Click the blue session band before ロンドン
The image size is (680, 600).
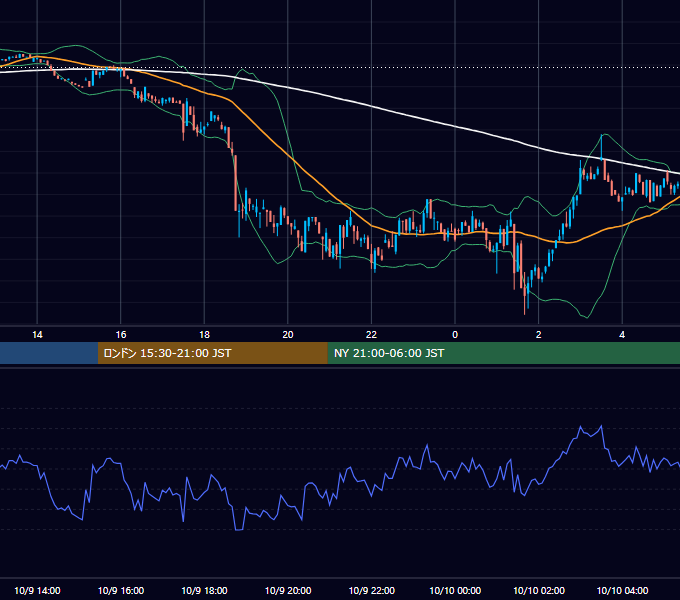(x=49, y=353)
